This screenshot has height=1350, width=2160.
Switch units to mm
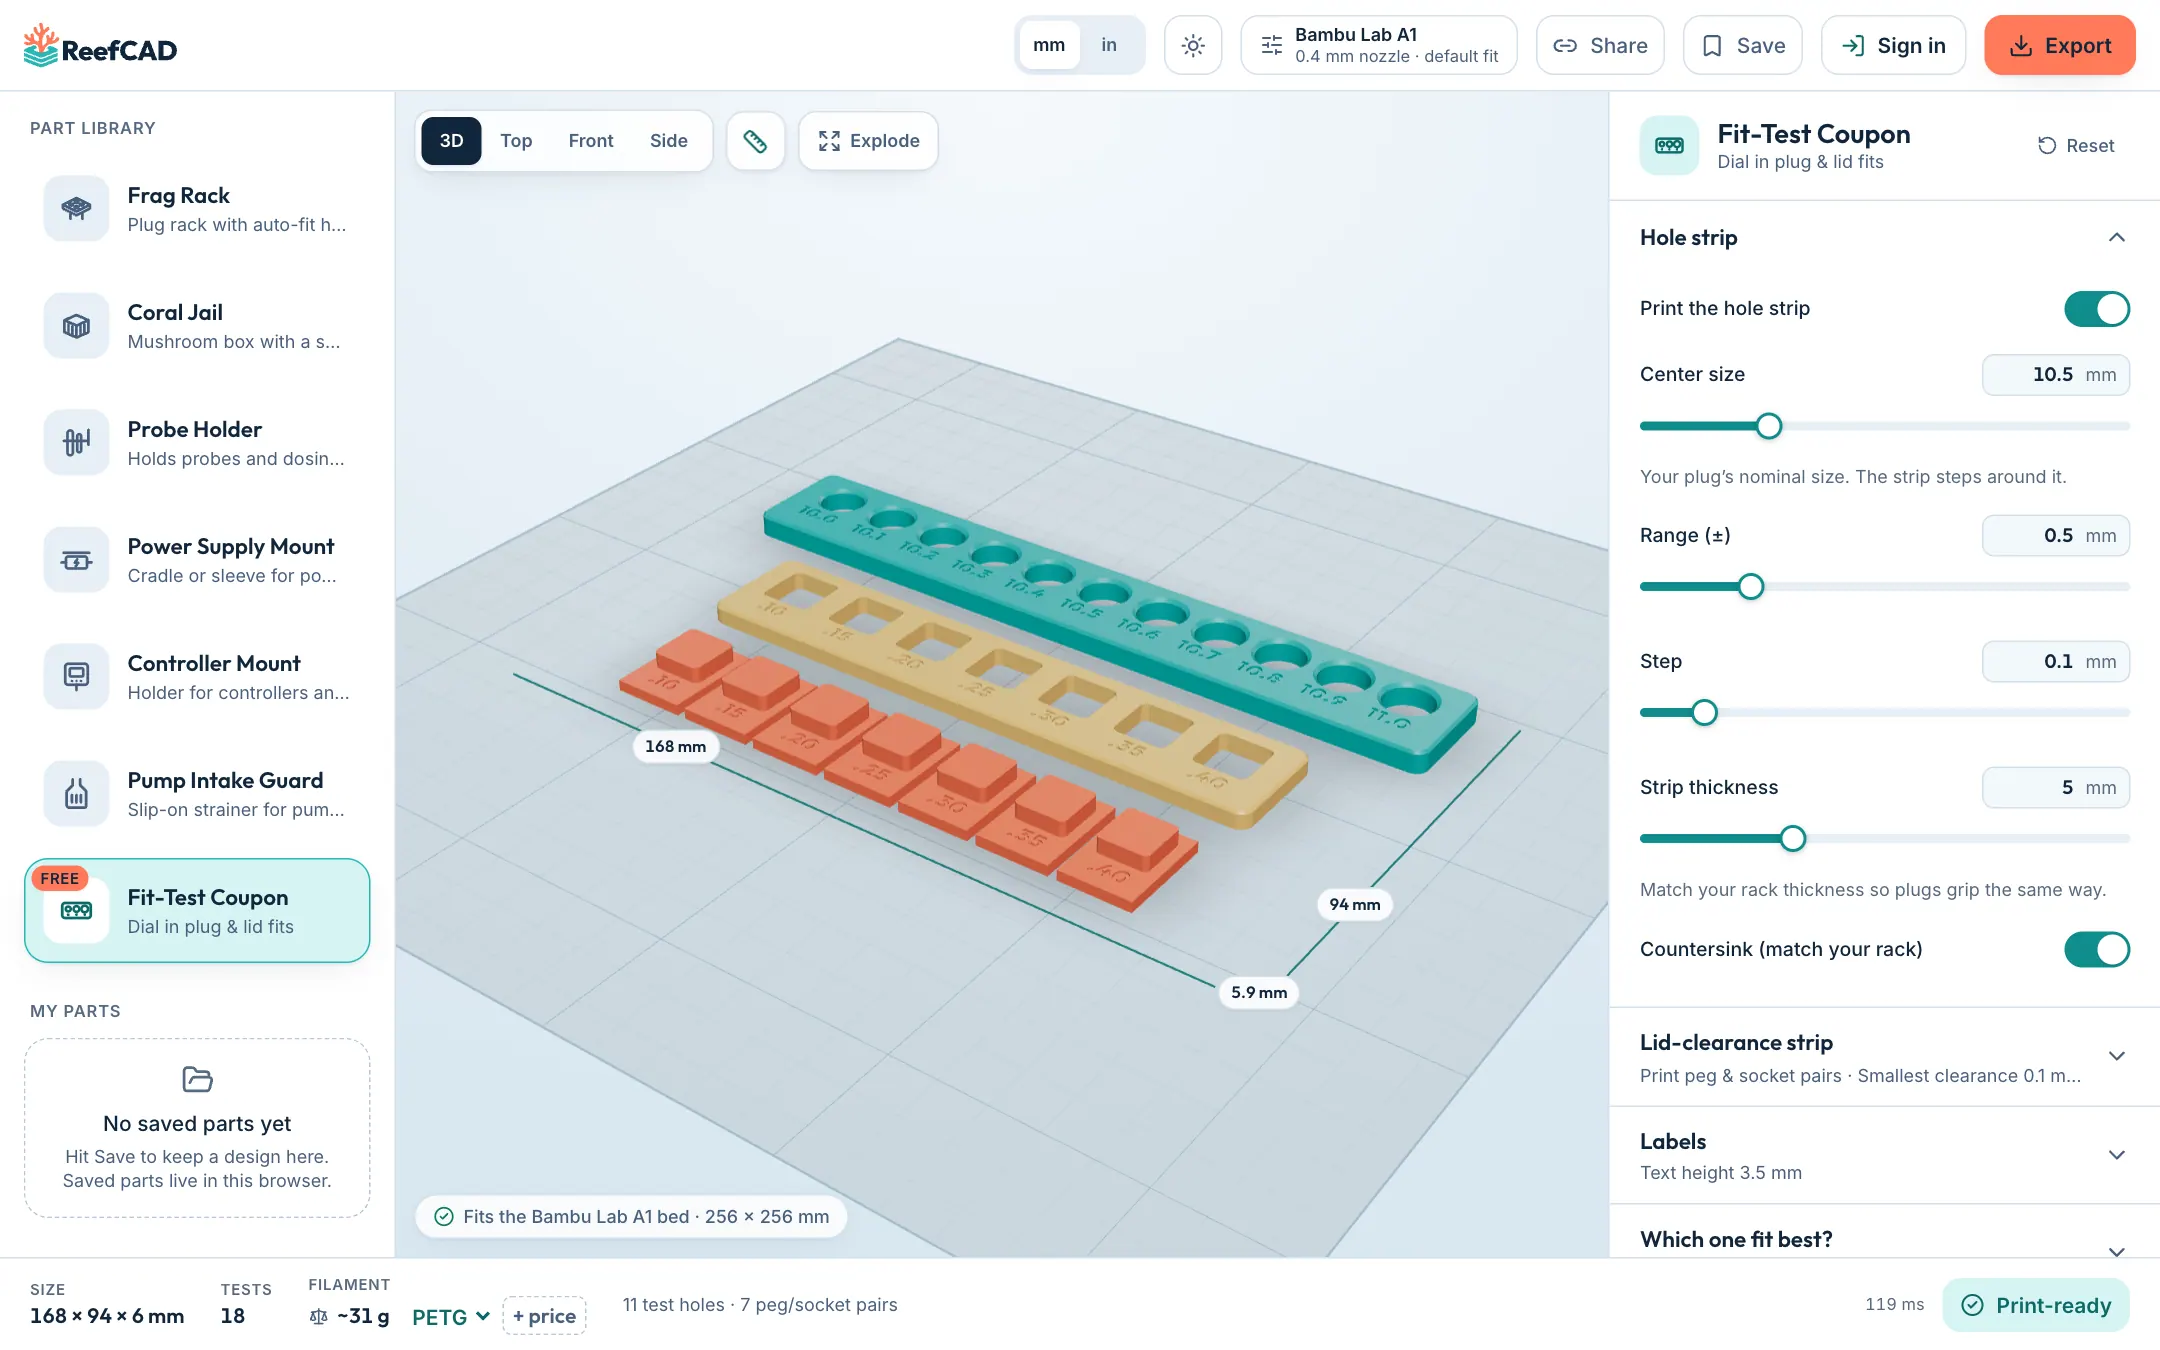point(1049,45)
